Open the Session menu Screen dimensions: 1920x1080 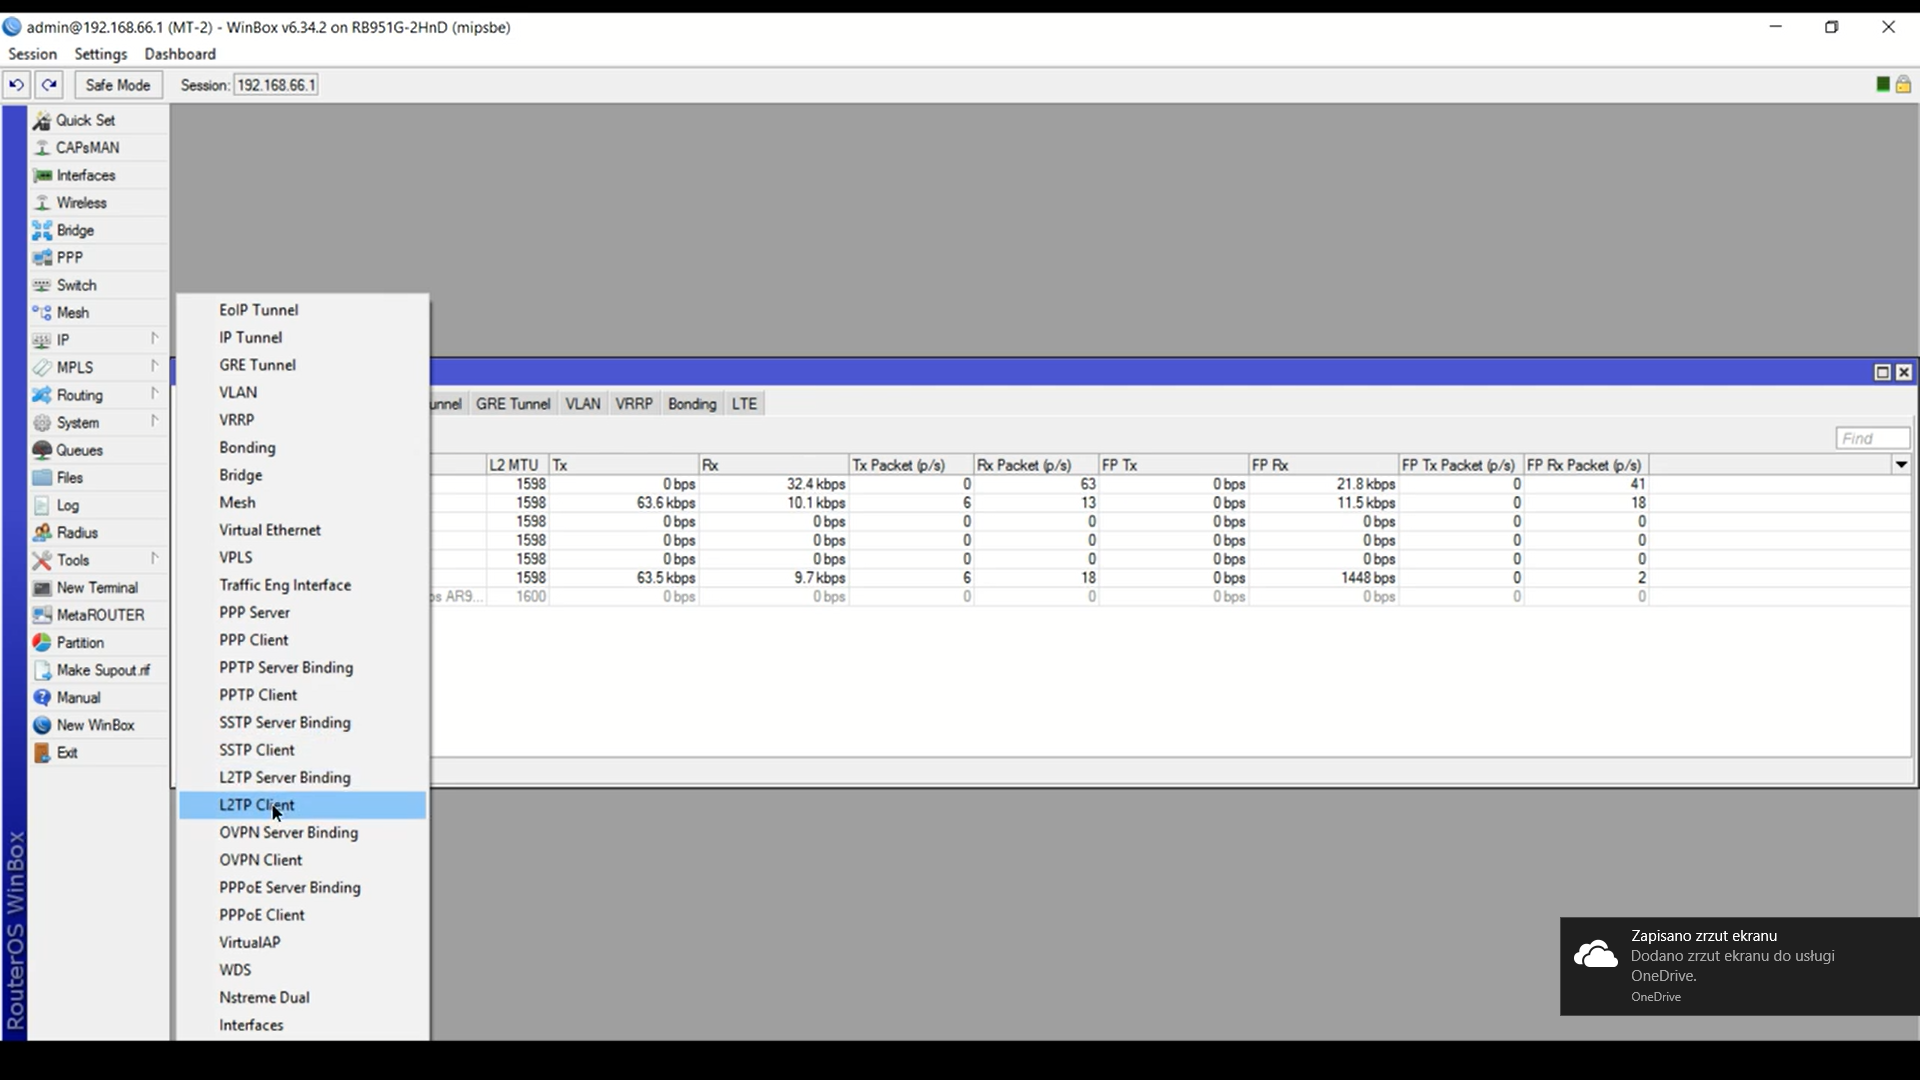click(32, 54)
